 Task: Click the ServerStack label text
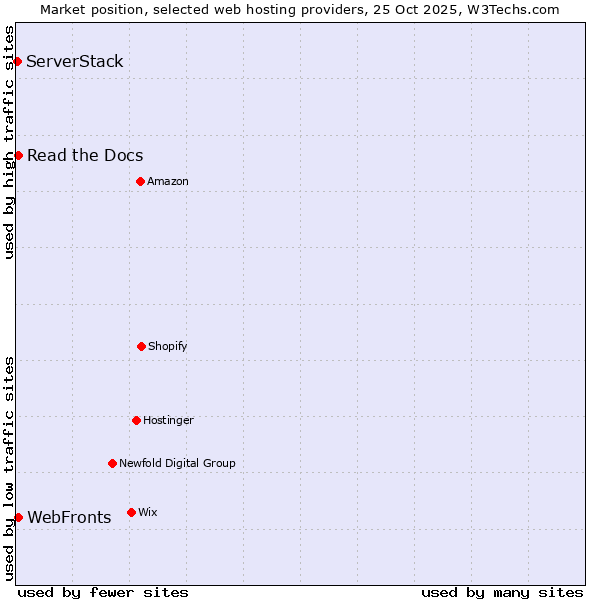[x=75, y=62]
